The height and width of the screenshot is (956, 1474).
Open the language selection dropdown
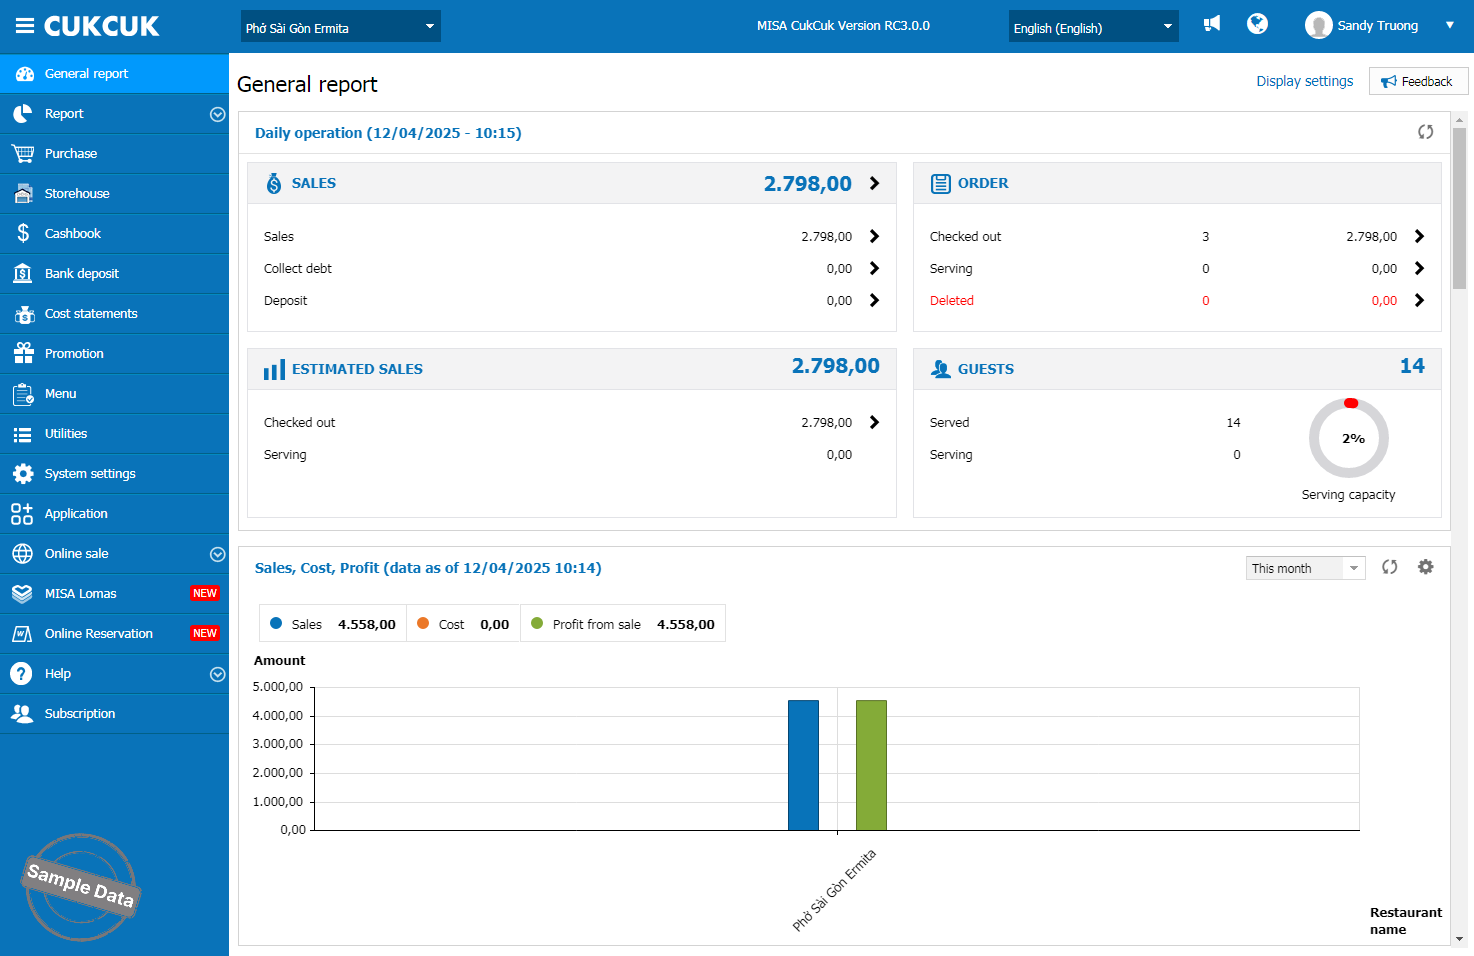(x=1092, y=27)
